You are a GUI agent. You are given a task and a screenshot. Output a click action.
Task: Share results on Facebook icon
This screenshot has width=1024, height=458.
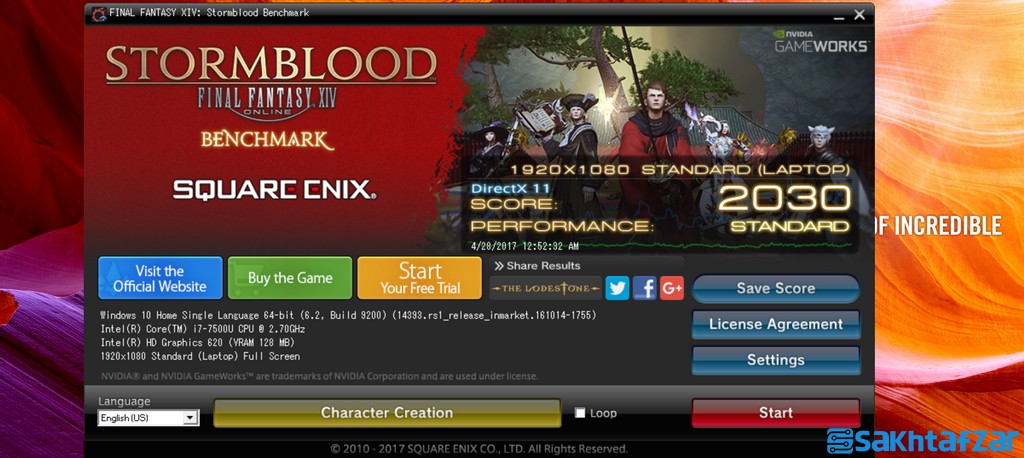(x=644, y=288)
